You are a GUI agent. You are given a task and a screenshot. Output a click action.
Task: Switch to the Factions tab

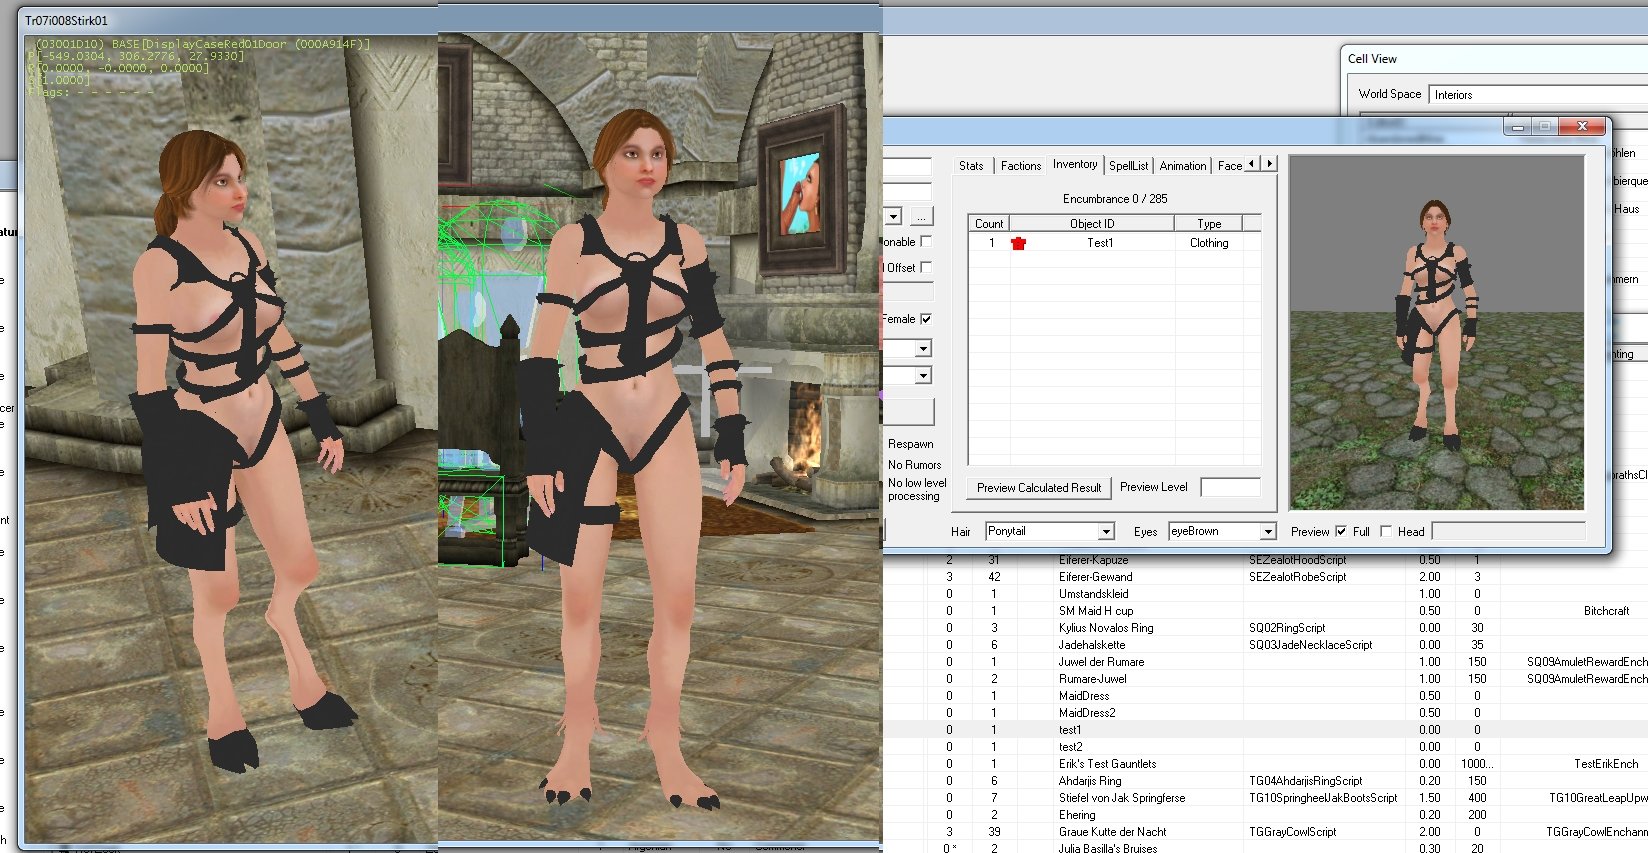tap(1021, 166)
